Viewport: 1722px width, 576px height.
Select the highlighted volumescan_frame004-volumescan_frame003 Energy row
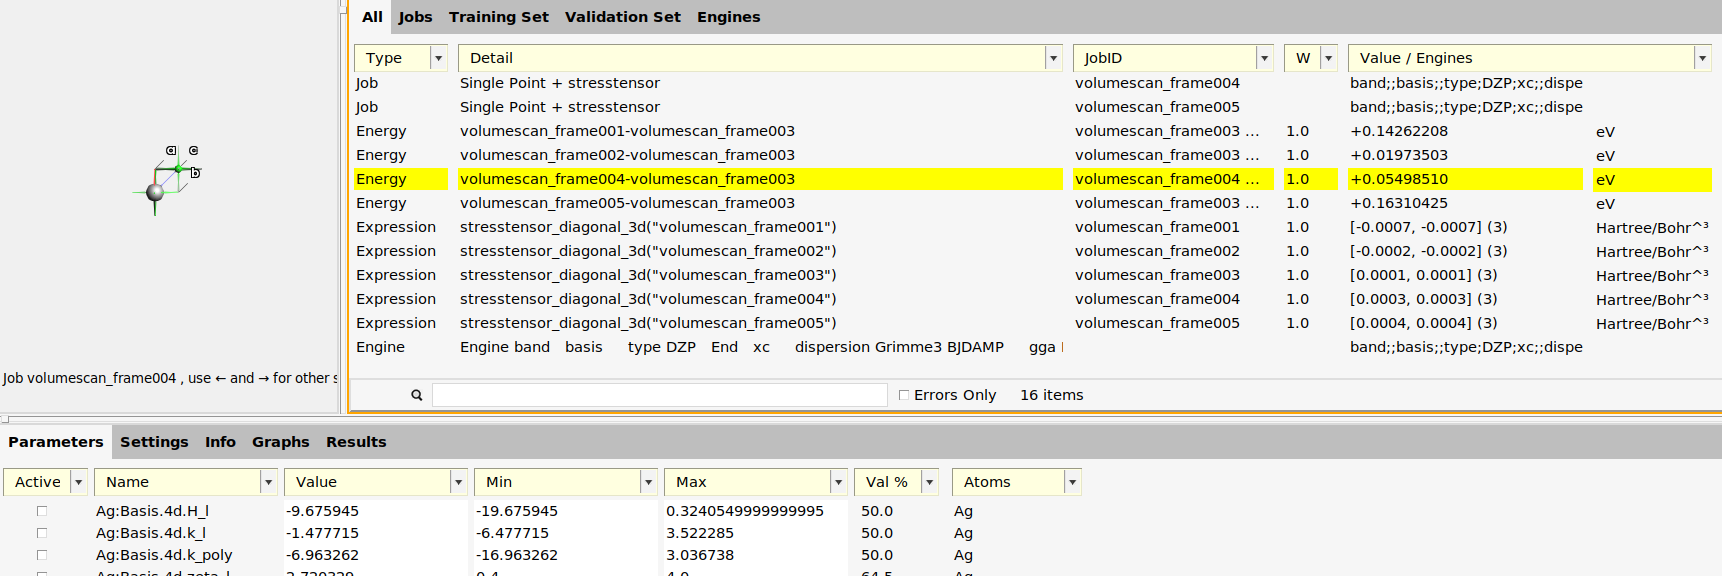627,179
